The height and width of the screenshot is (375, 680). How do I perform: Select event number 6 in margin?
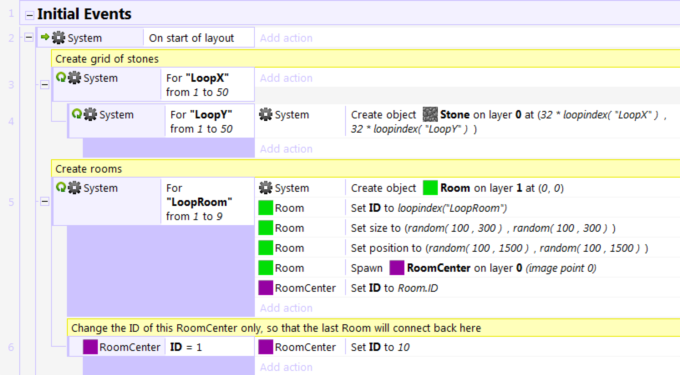(11, 347)
